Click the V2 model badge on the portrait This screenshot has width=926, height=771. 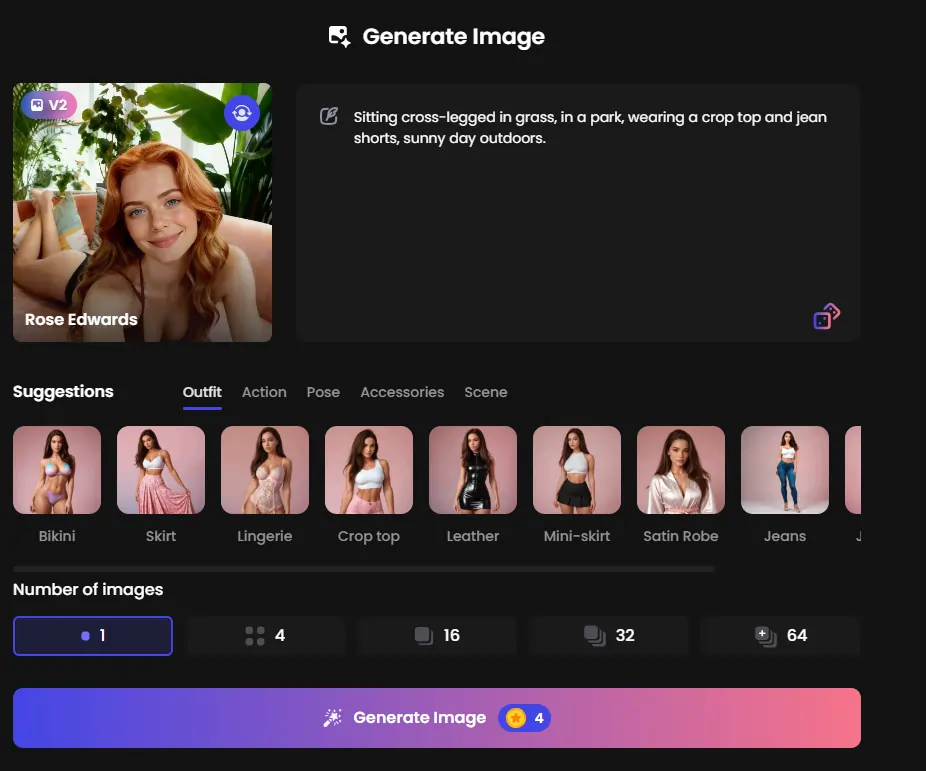(48, 104)
